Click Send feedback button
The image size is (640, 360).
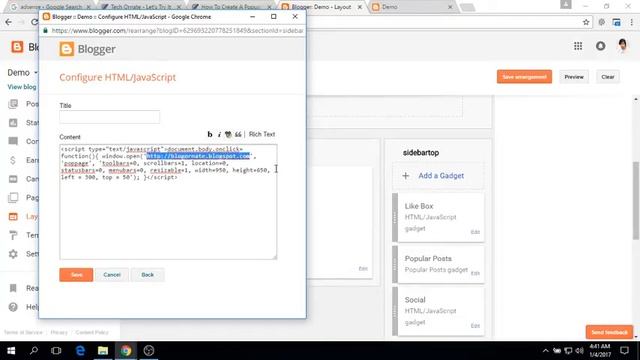point(609,332)
